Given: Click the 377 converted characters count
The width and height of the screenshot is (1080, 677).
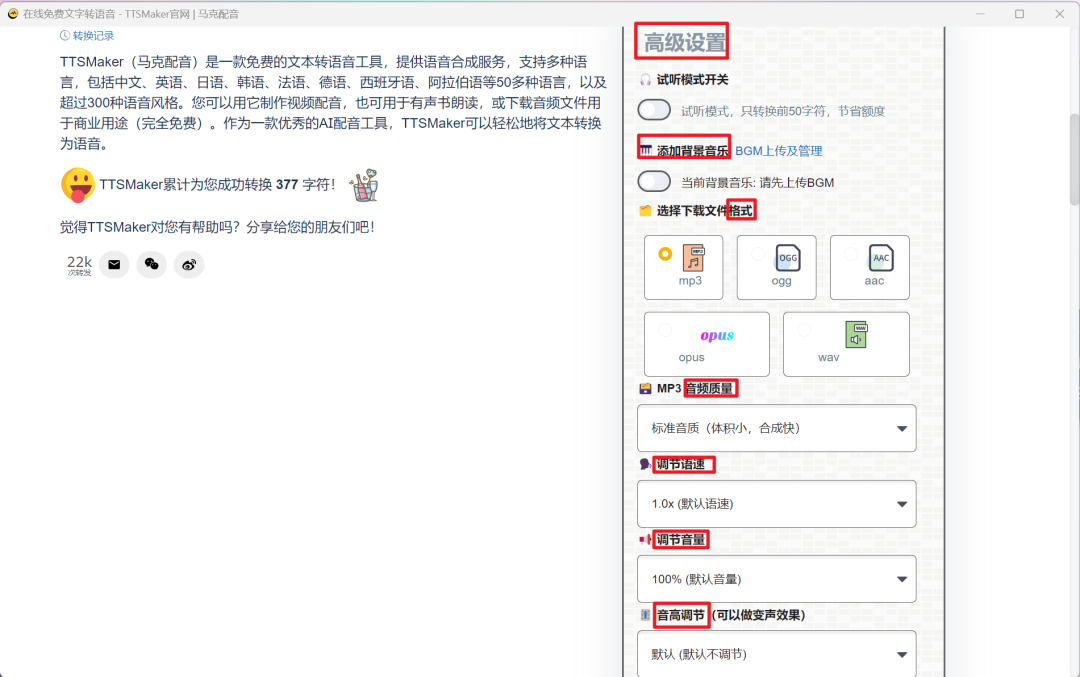Looking at the screenshot, I should [287, 185].
